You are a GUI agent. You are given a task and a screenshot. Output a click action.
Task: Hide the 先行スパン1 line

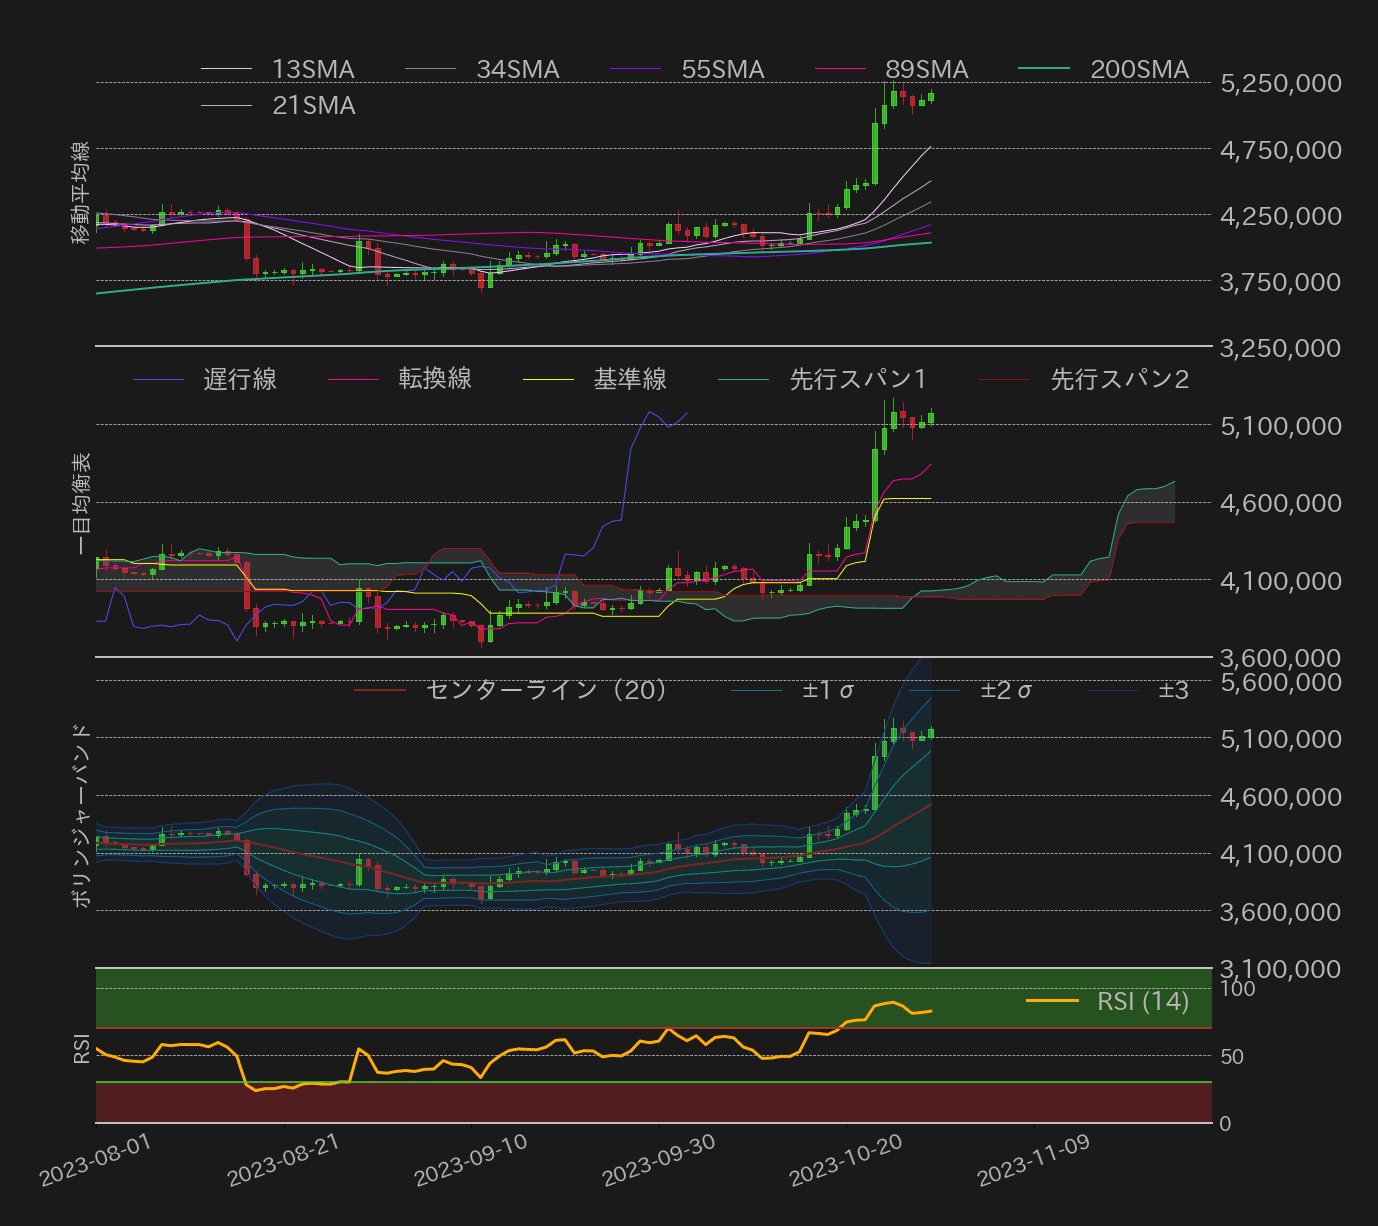pos(745,380)
